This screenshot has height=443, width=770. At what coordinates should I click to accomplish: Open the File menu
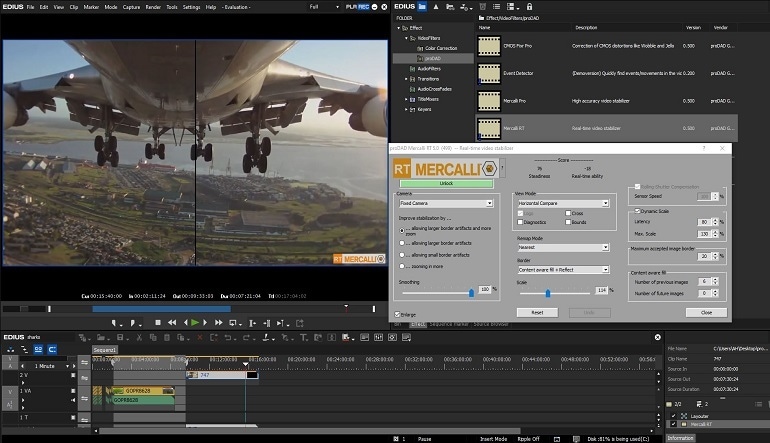[x=30, y=7]
